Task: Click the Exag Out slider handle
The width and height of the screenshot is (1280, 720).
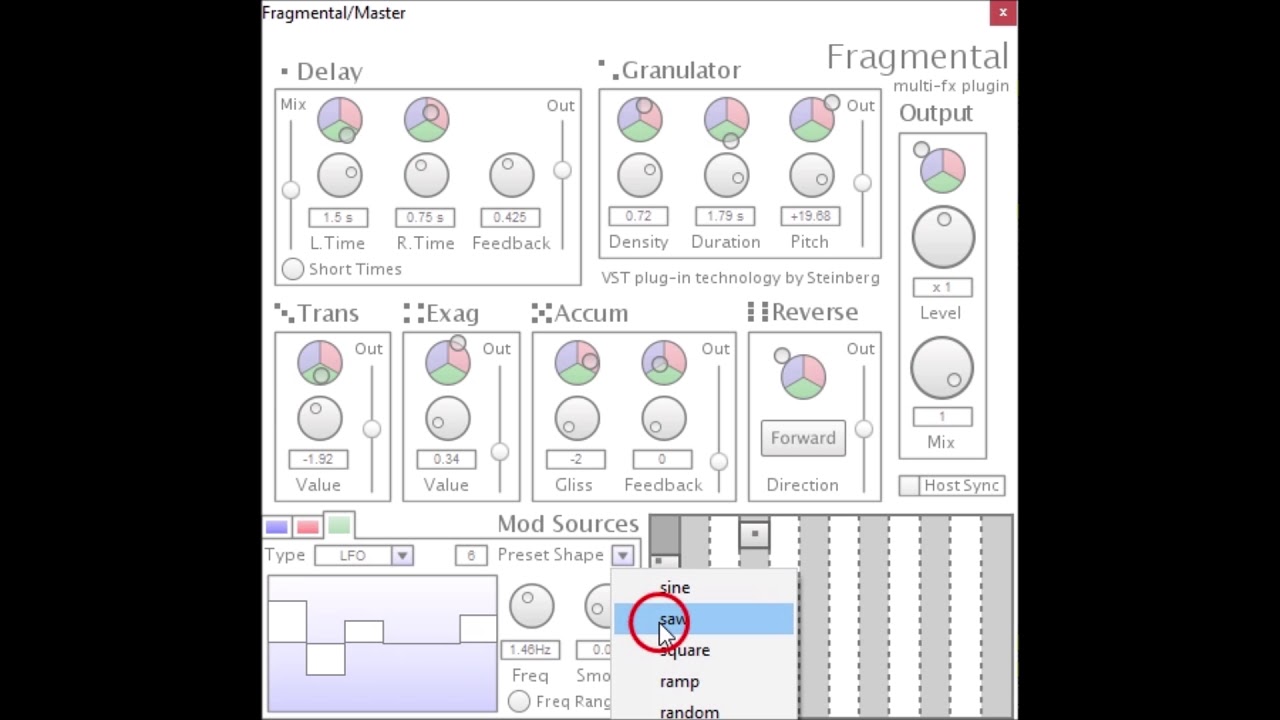Action: point(499,452)
